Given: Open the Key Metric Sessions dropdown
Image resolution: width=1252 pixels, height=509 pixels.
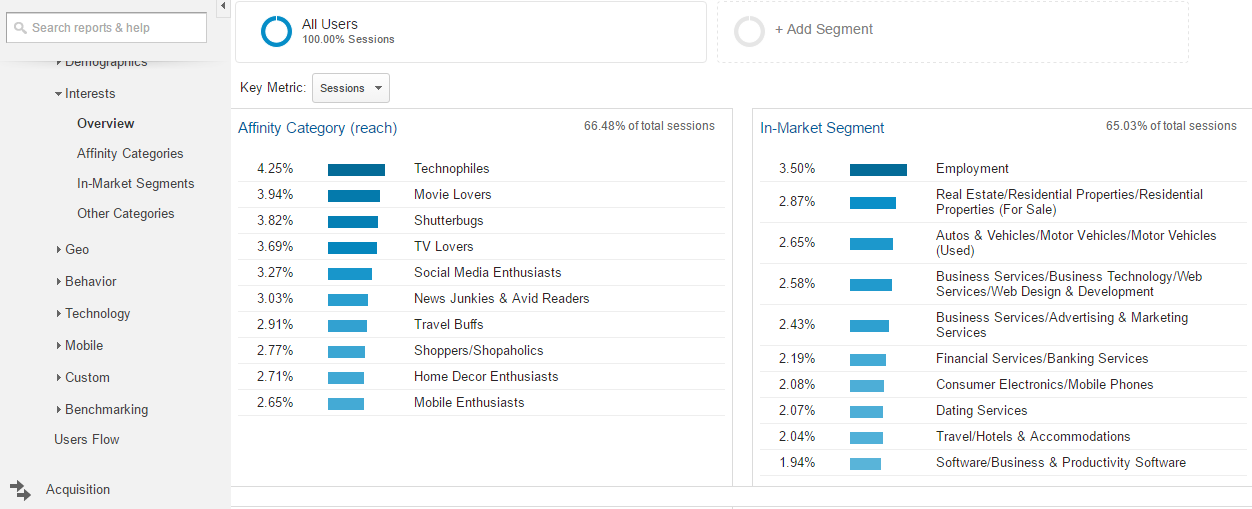Looking at the screenshot, I should pos(351,88).
